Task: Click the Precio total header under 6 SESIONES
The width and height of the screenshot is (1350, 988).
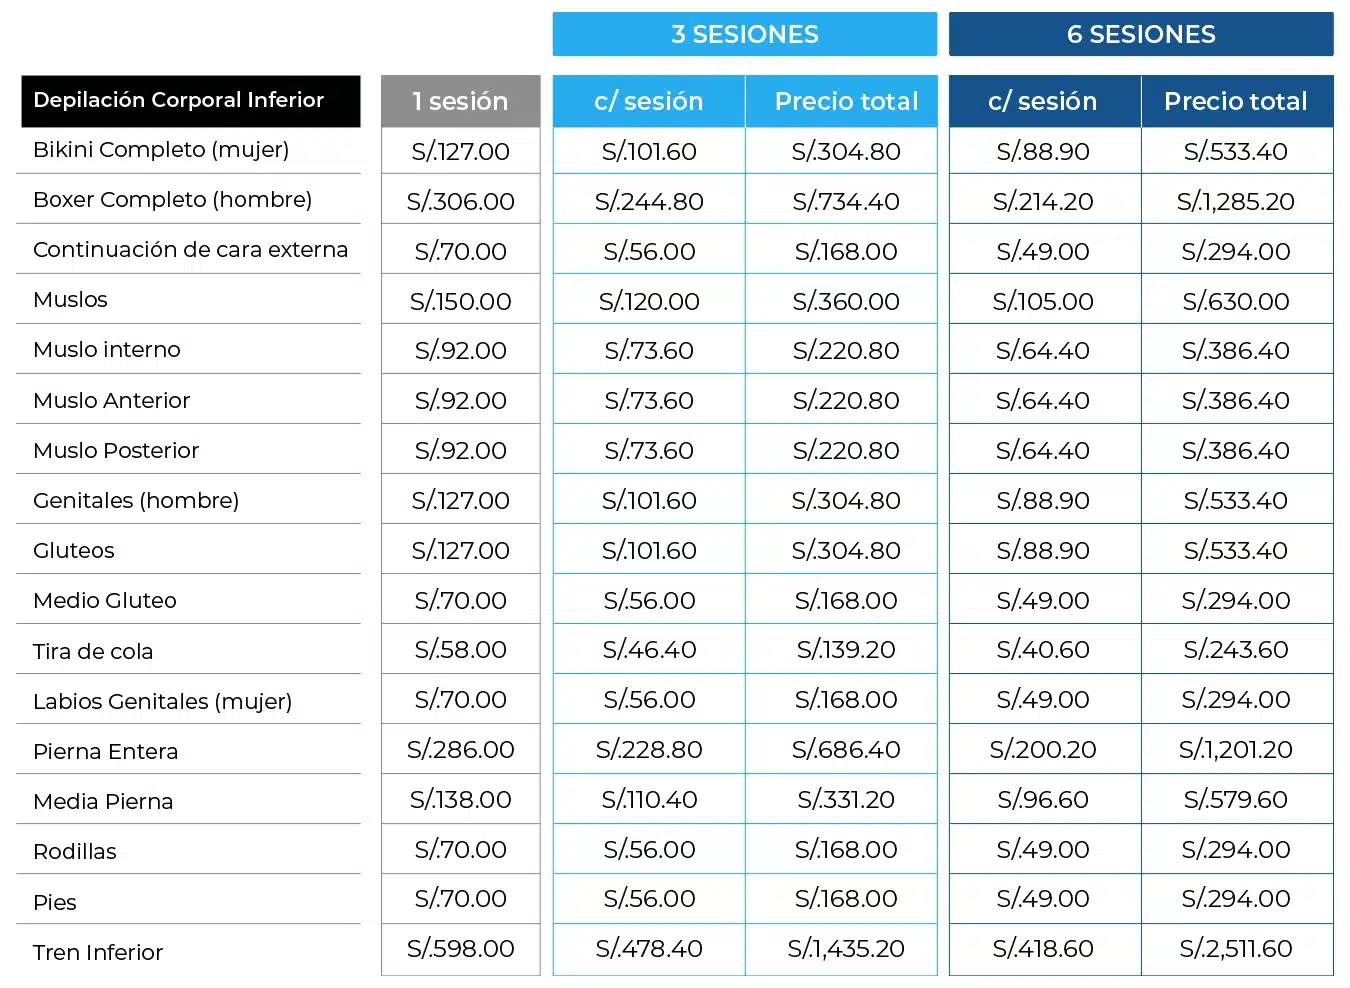Action: point(1236,101)
